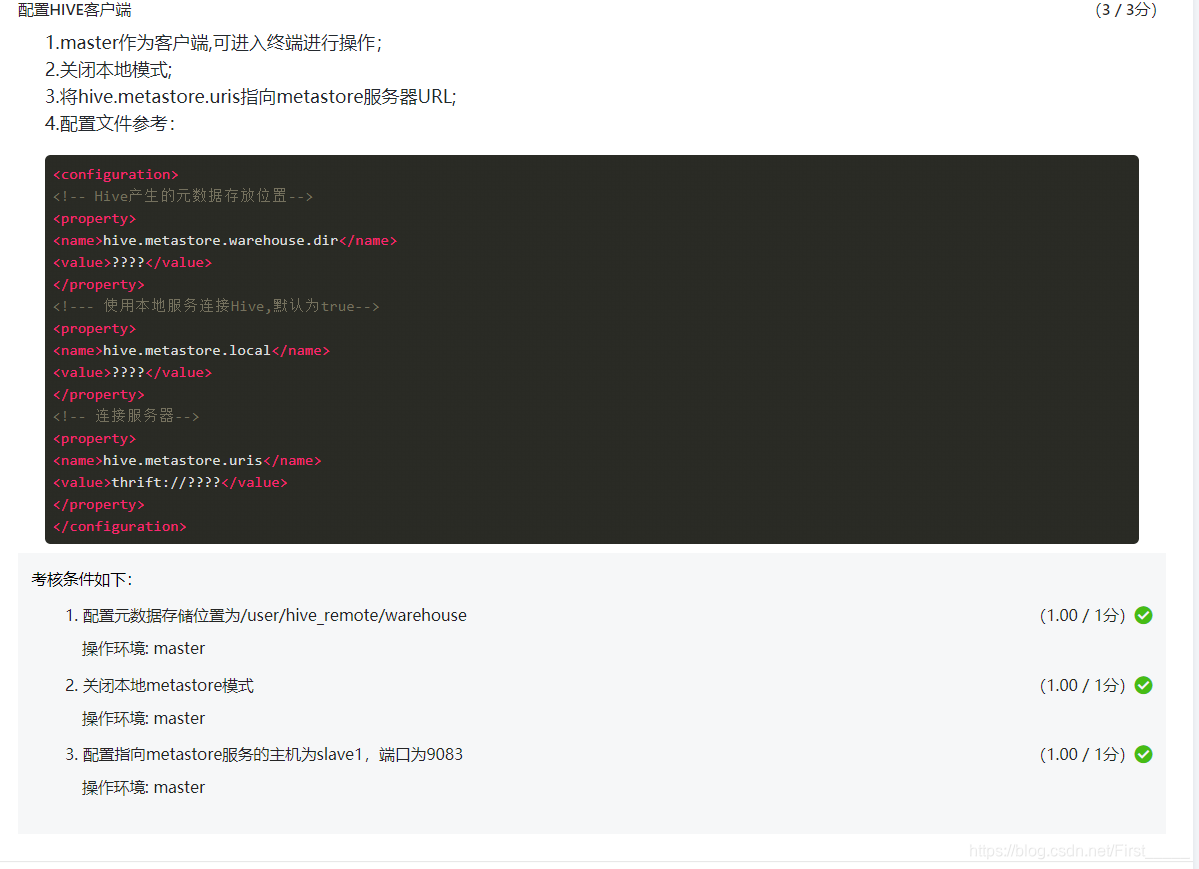Image resolution: width=1199 pixels, height=869 pixels.
Task: Click step 1.master作为客户端 instruction line
Action: pos(213,43)
